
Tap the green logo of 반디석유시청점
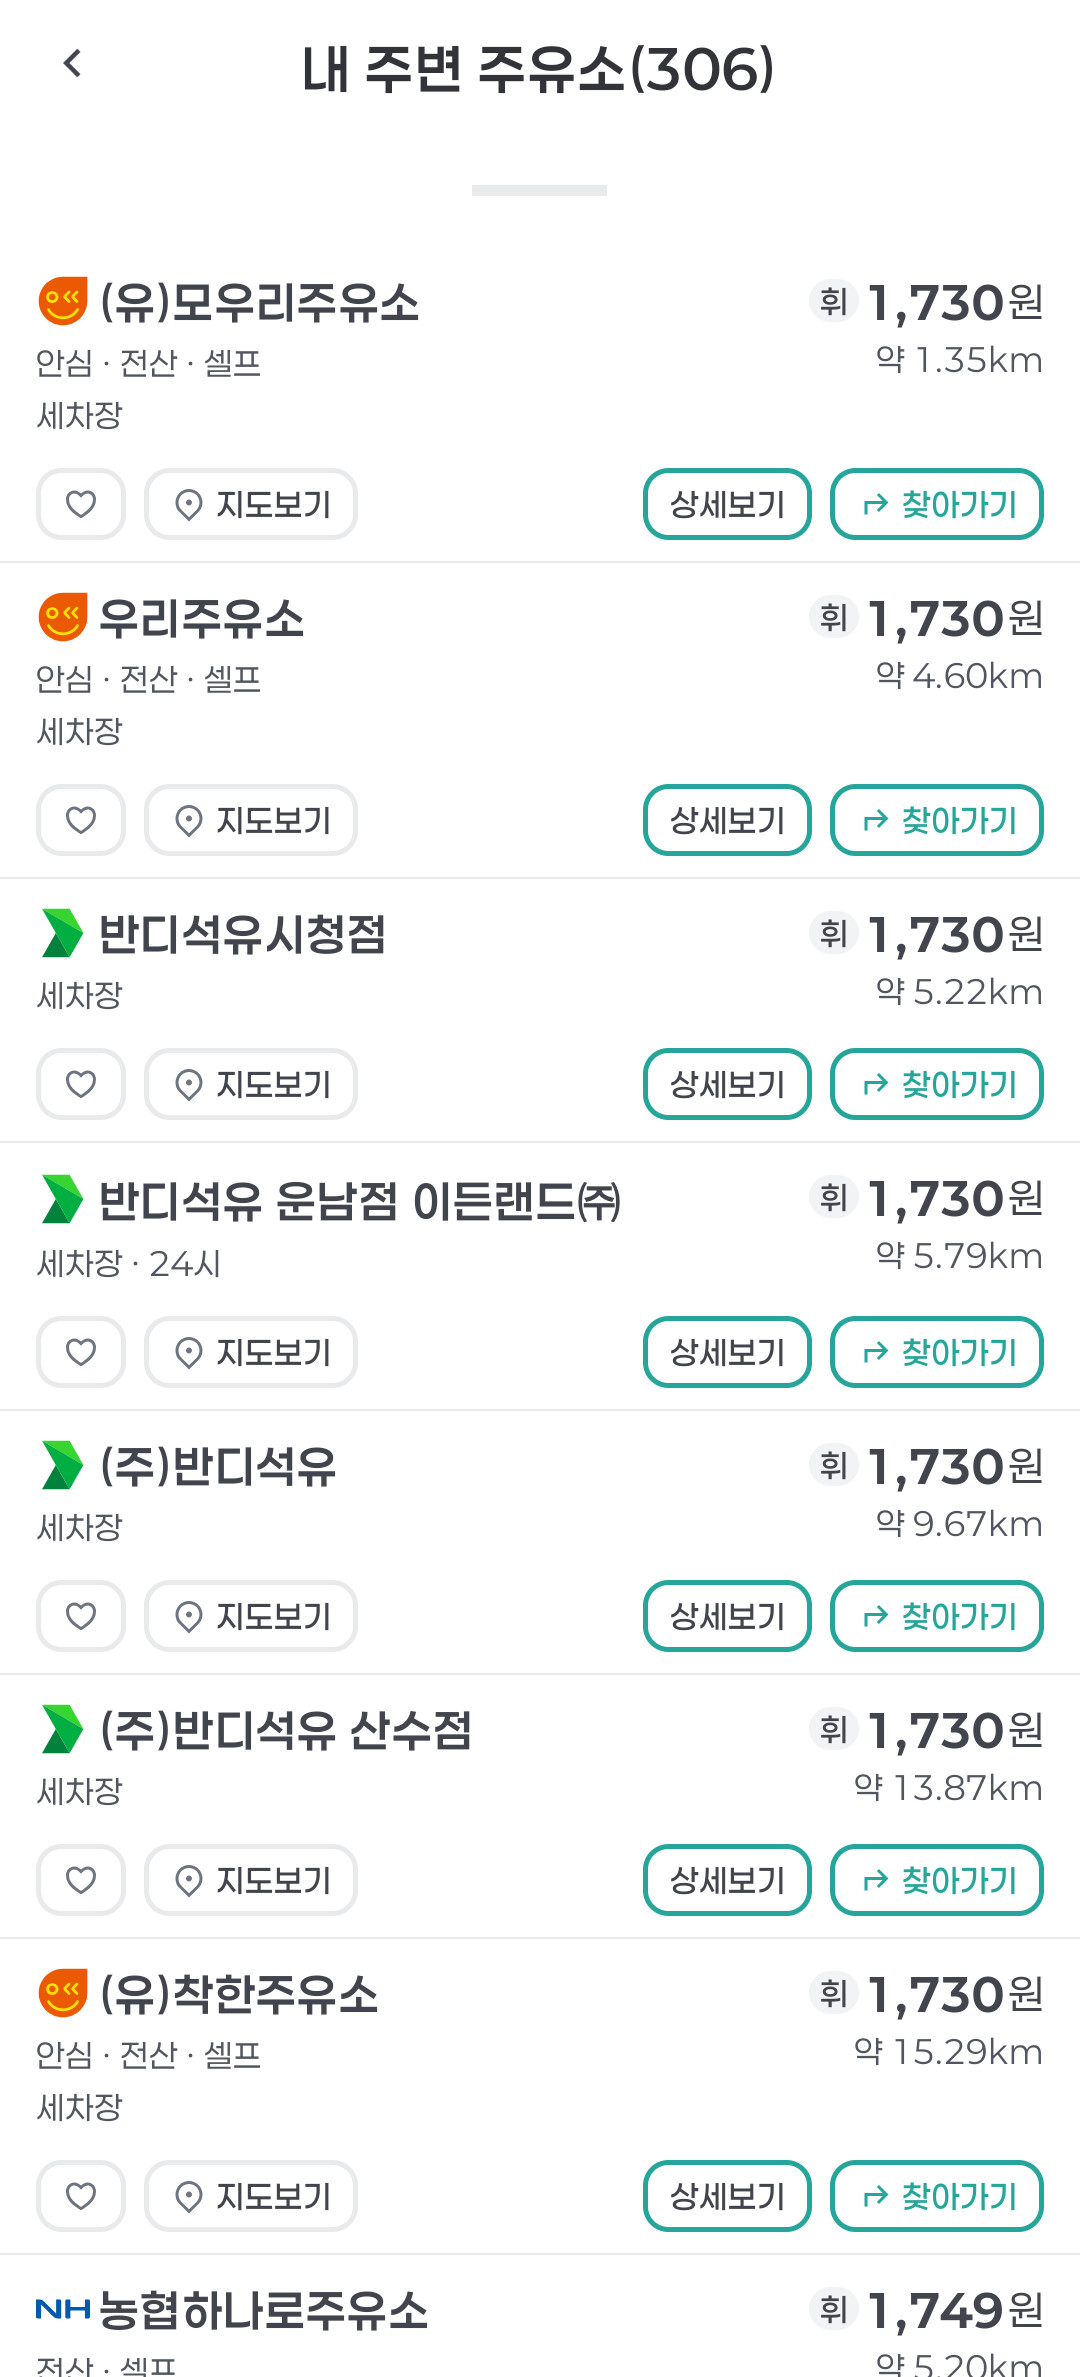point(62,933)
